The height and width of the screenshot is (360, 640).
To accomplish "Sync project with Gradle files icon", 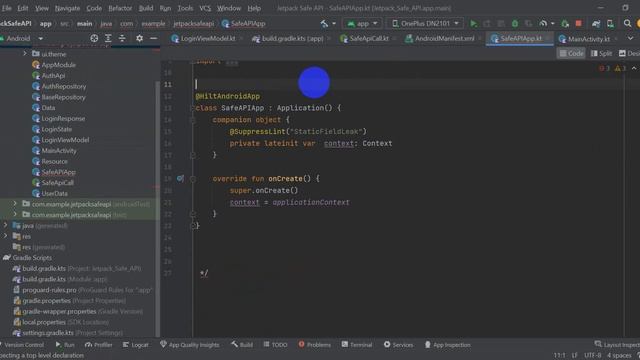I will [596, 24].
